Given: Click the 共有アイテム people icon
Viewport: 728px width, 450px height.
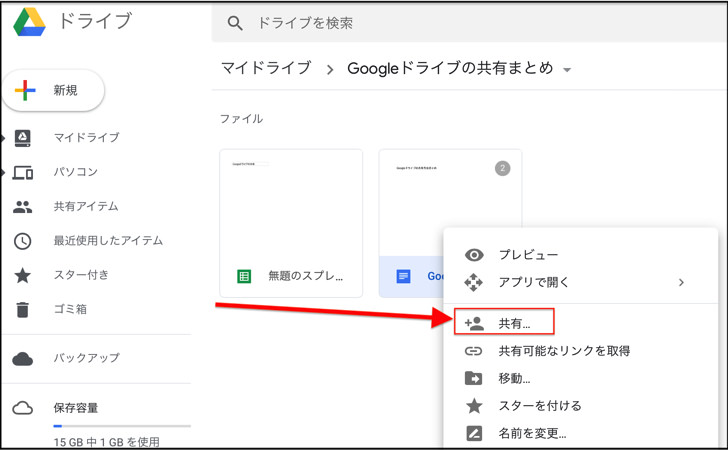Looking at the screenshot, I should (22, 207).
